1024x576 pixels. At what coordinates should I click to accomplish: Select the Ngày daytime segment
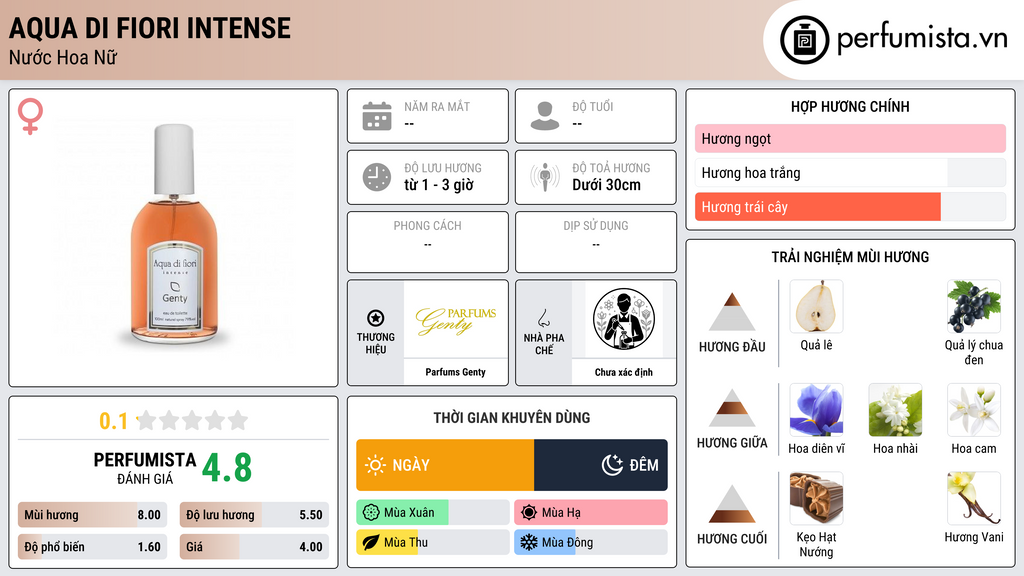[x=445, y=465]
